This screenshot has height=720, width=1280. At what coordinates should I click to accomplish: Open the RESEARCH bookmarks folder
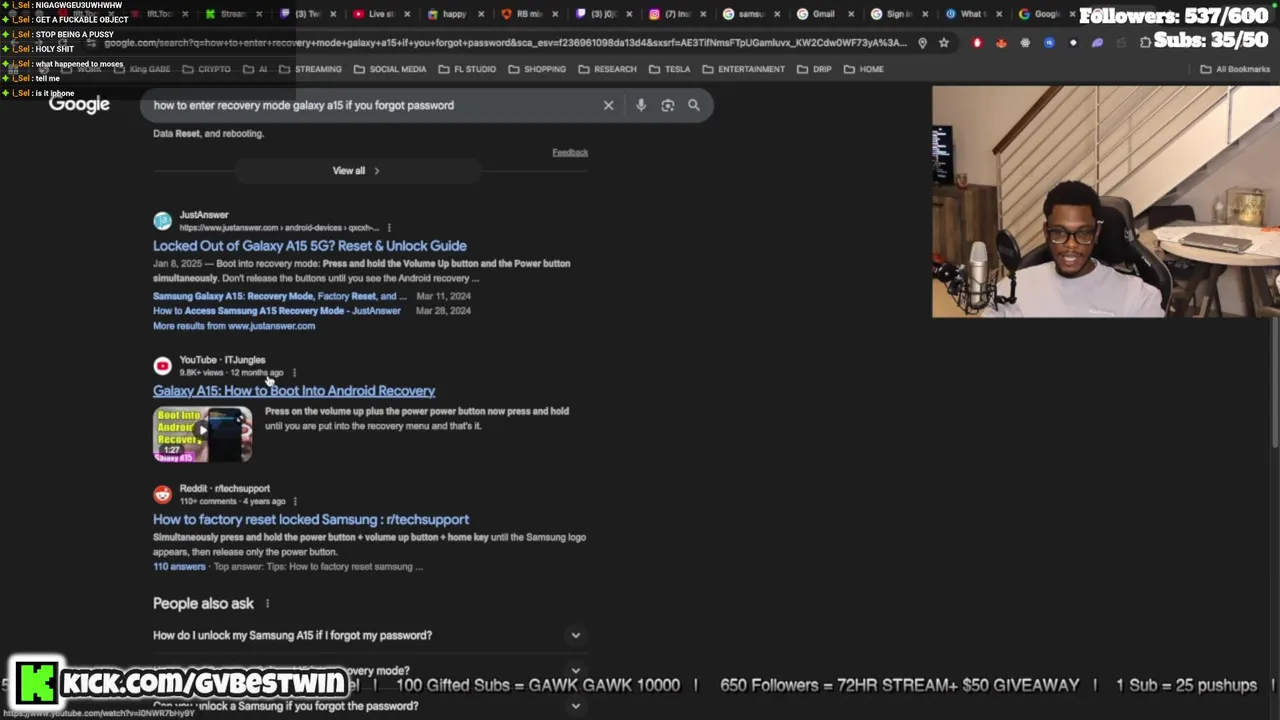[x=607, y=69]
